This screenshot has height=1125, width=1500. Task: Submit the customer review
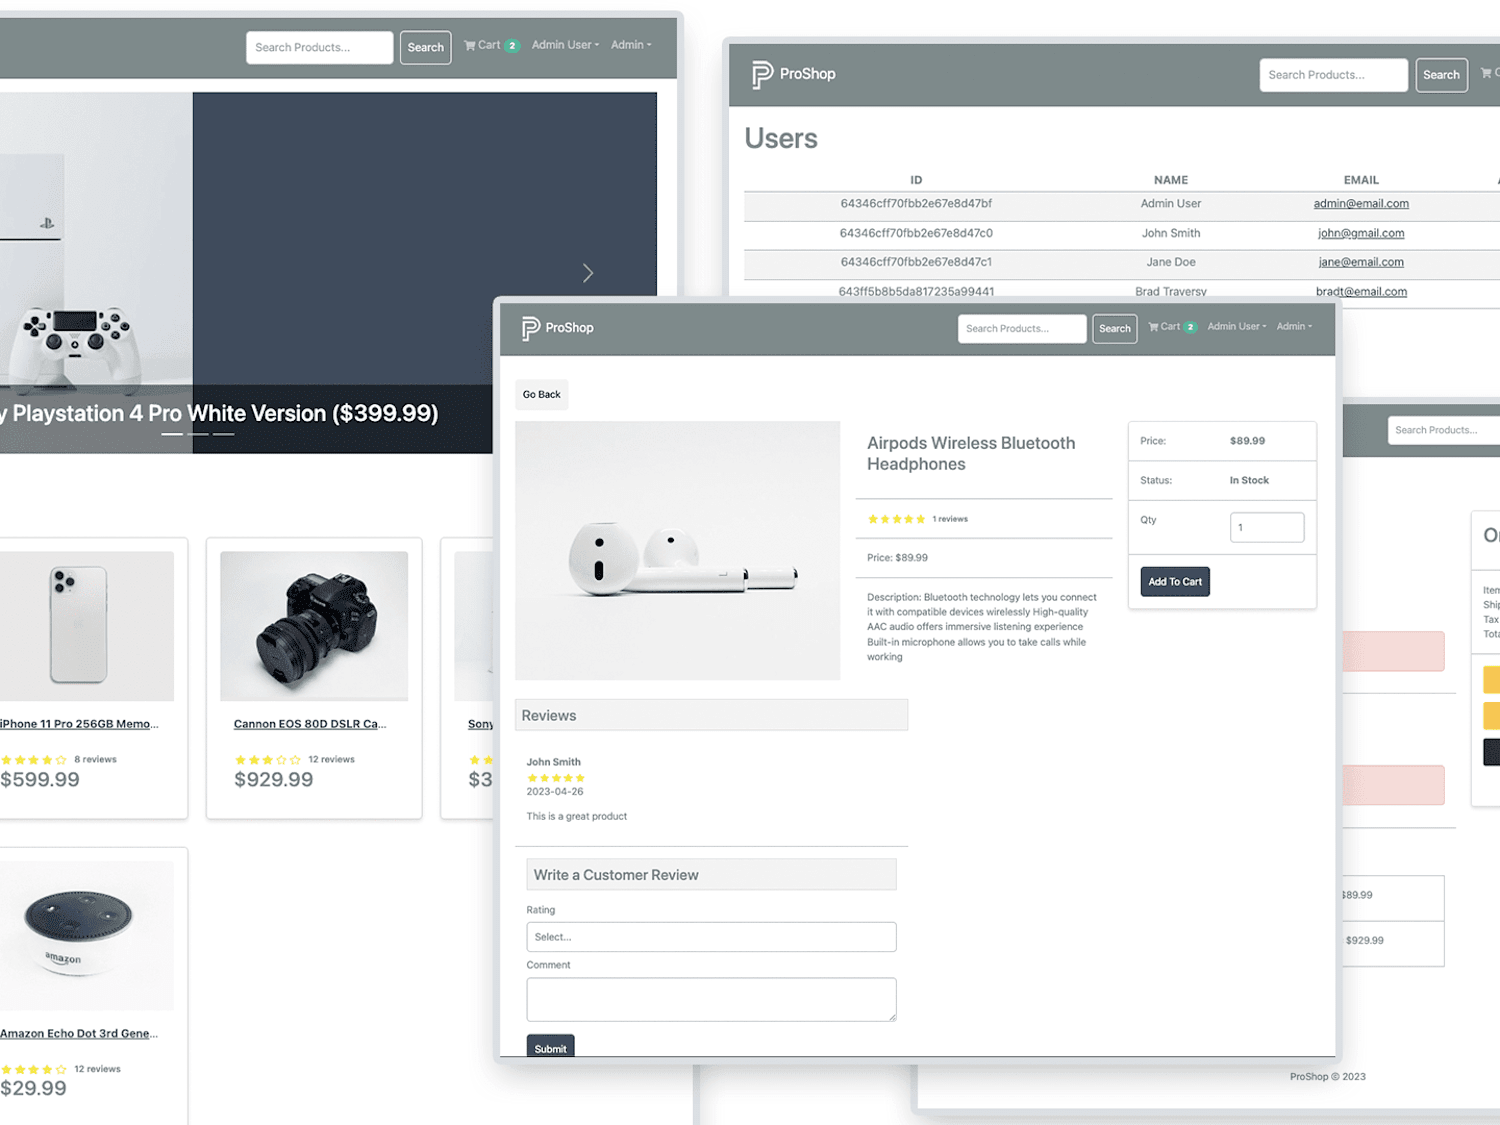pos(550,1046)
